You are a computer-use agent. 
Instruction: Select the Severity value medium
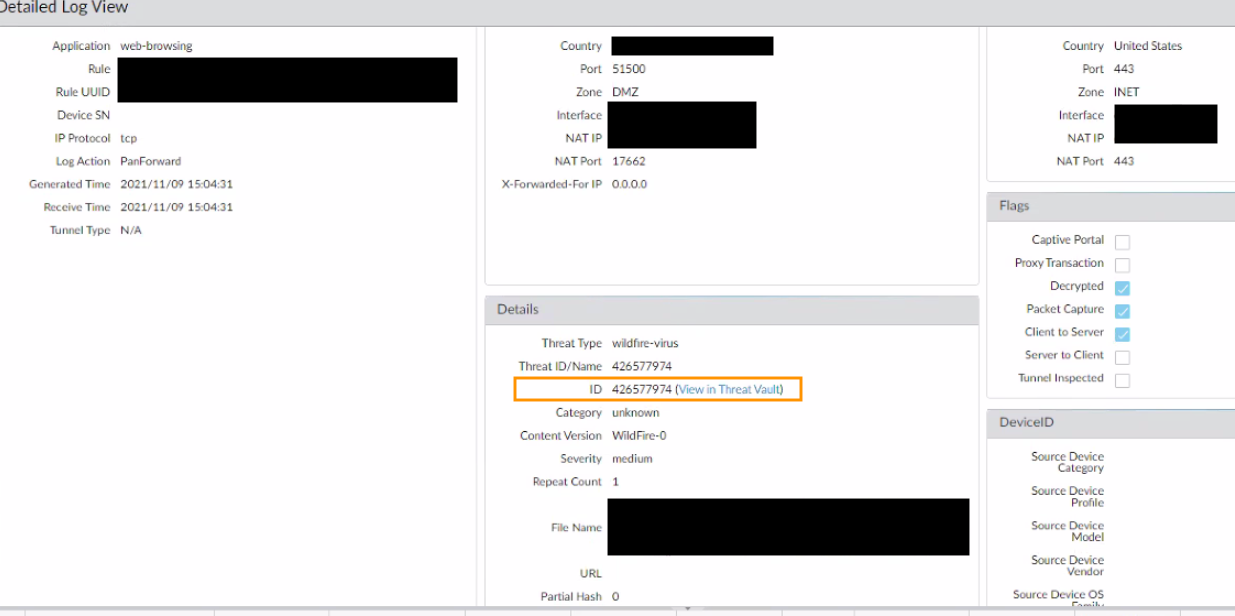click(632, 459)
